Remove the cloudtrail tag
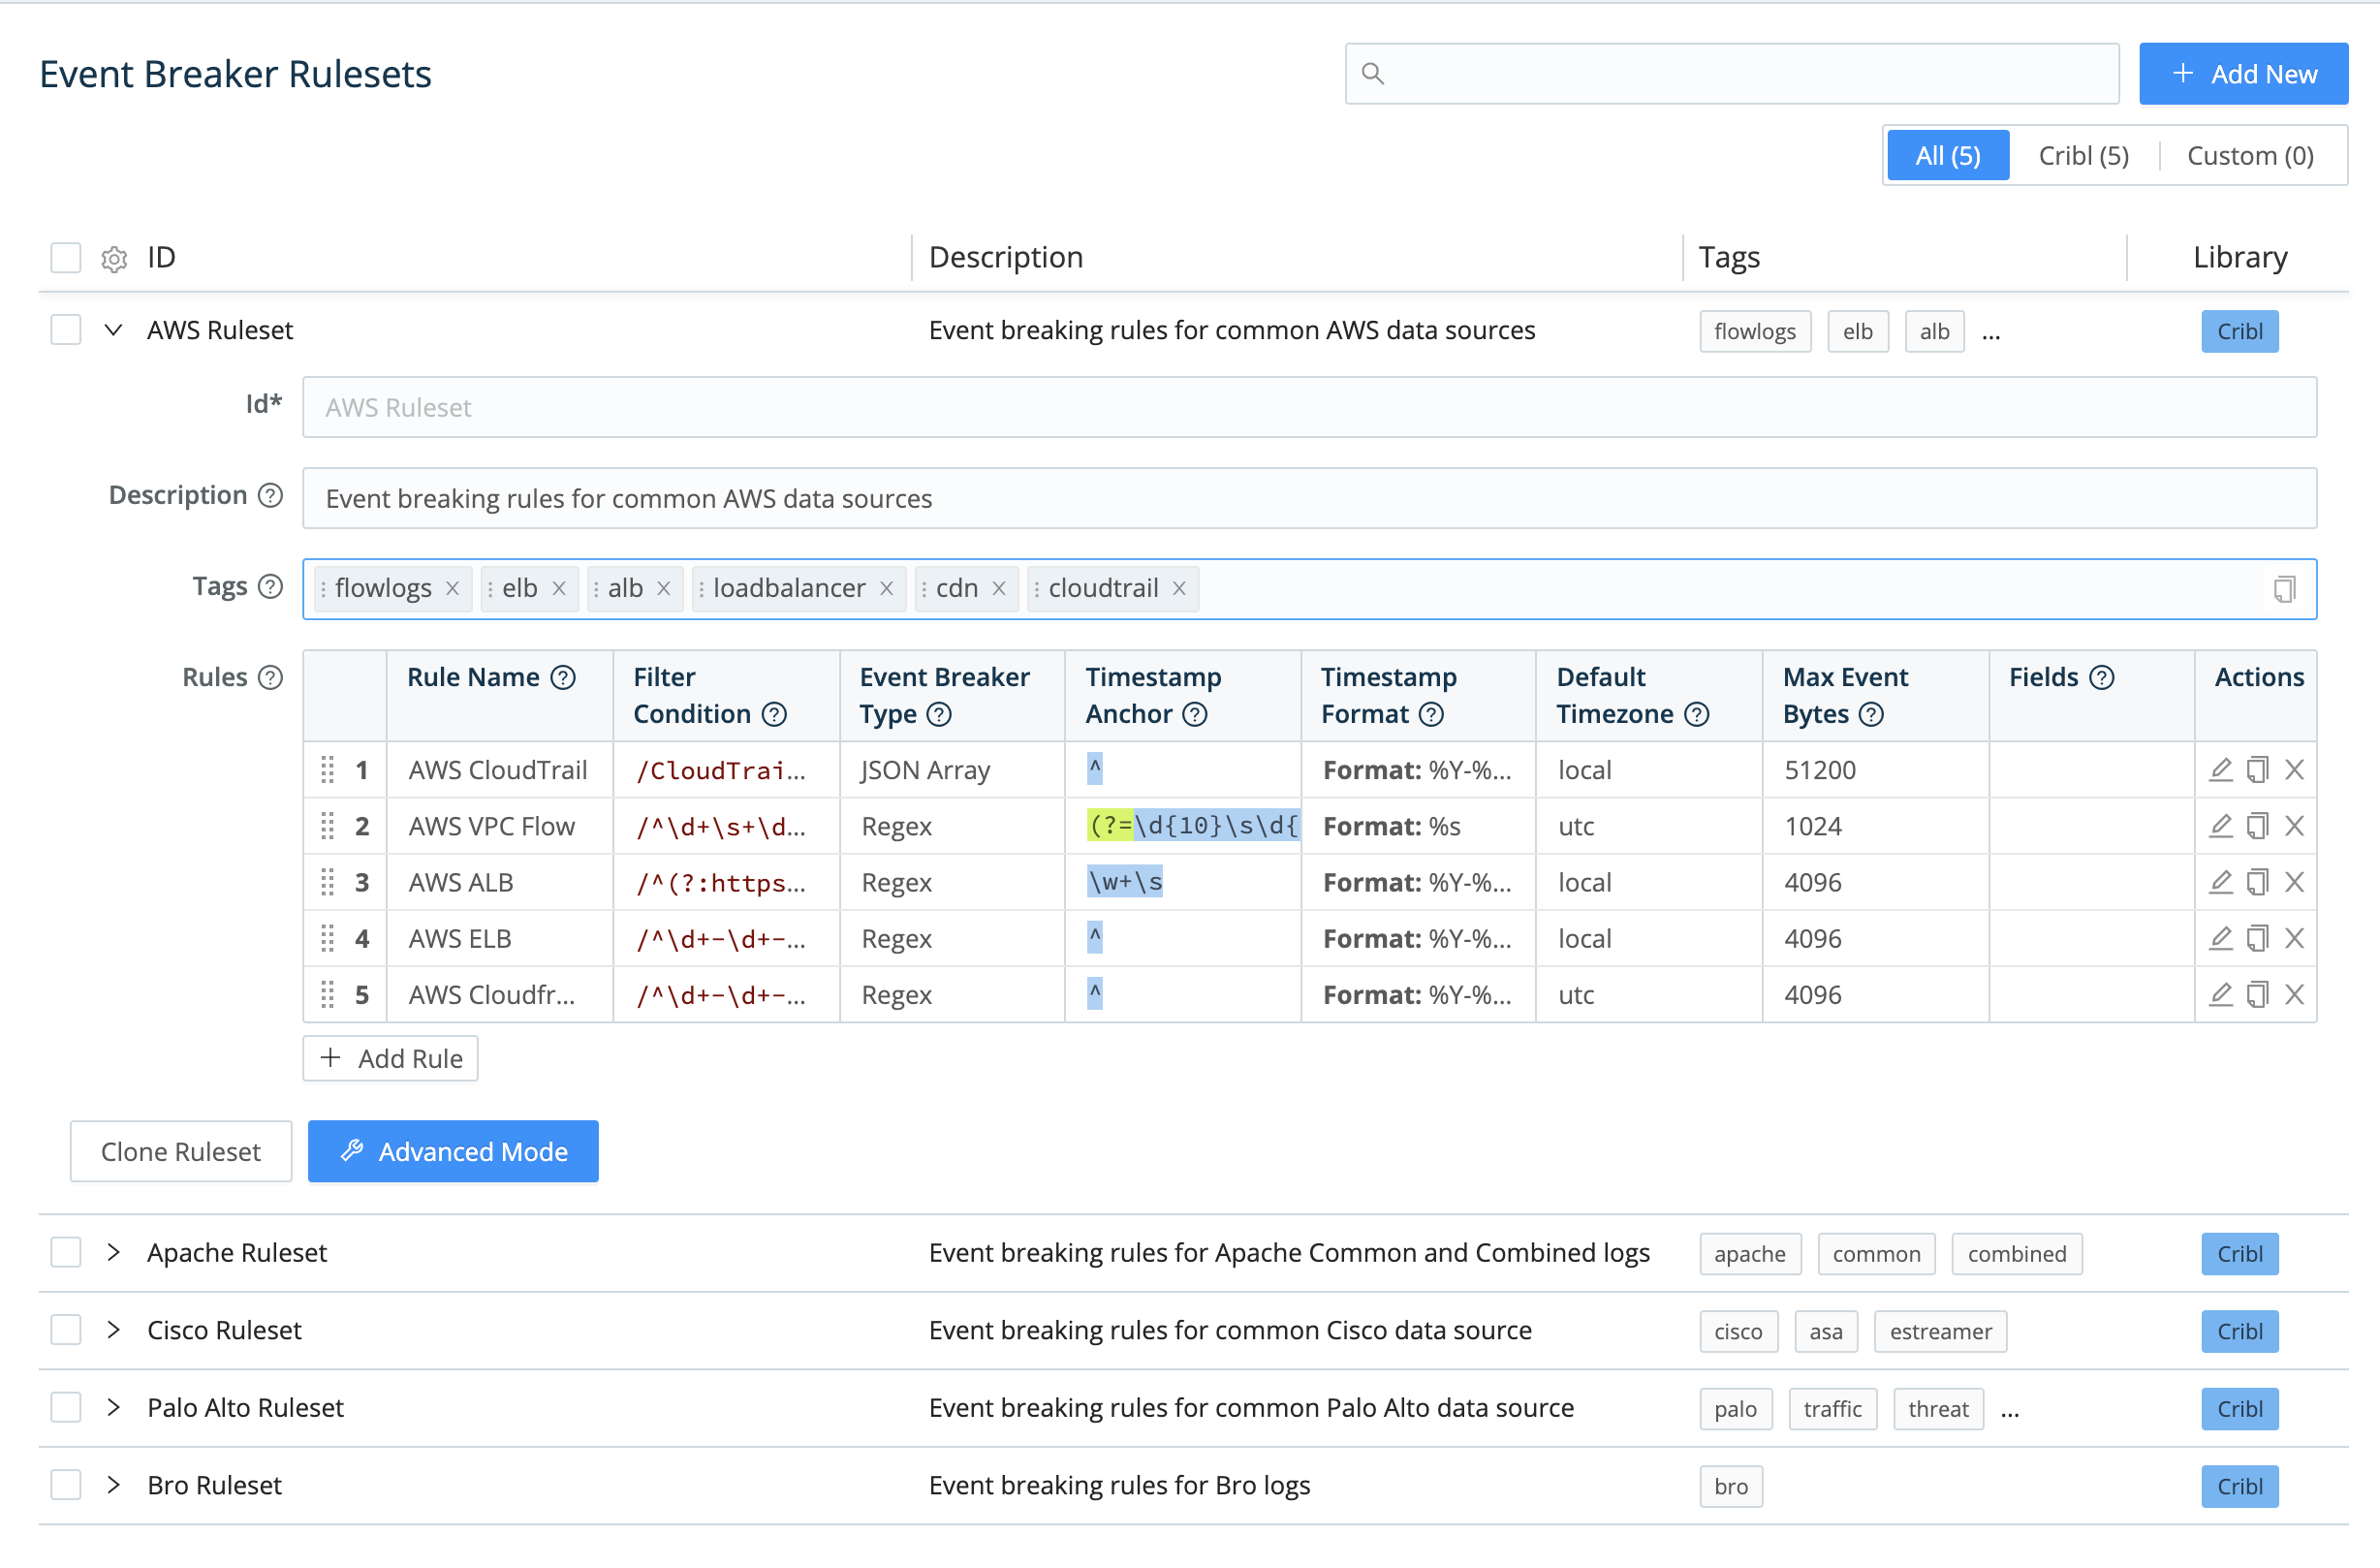The image size is (2380, 1568). click(1180, 589)
